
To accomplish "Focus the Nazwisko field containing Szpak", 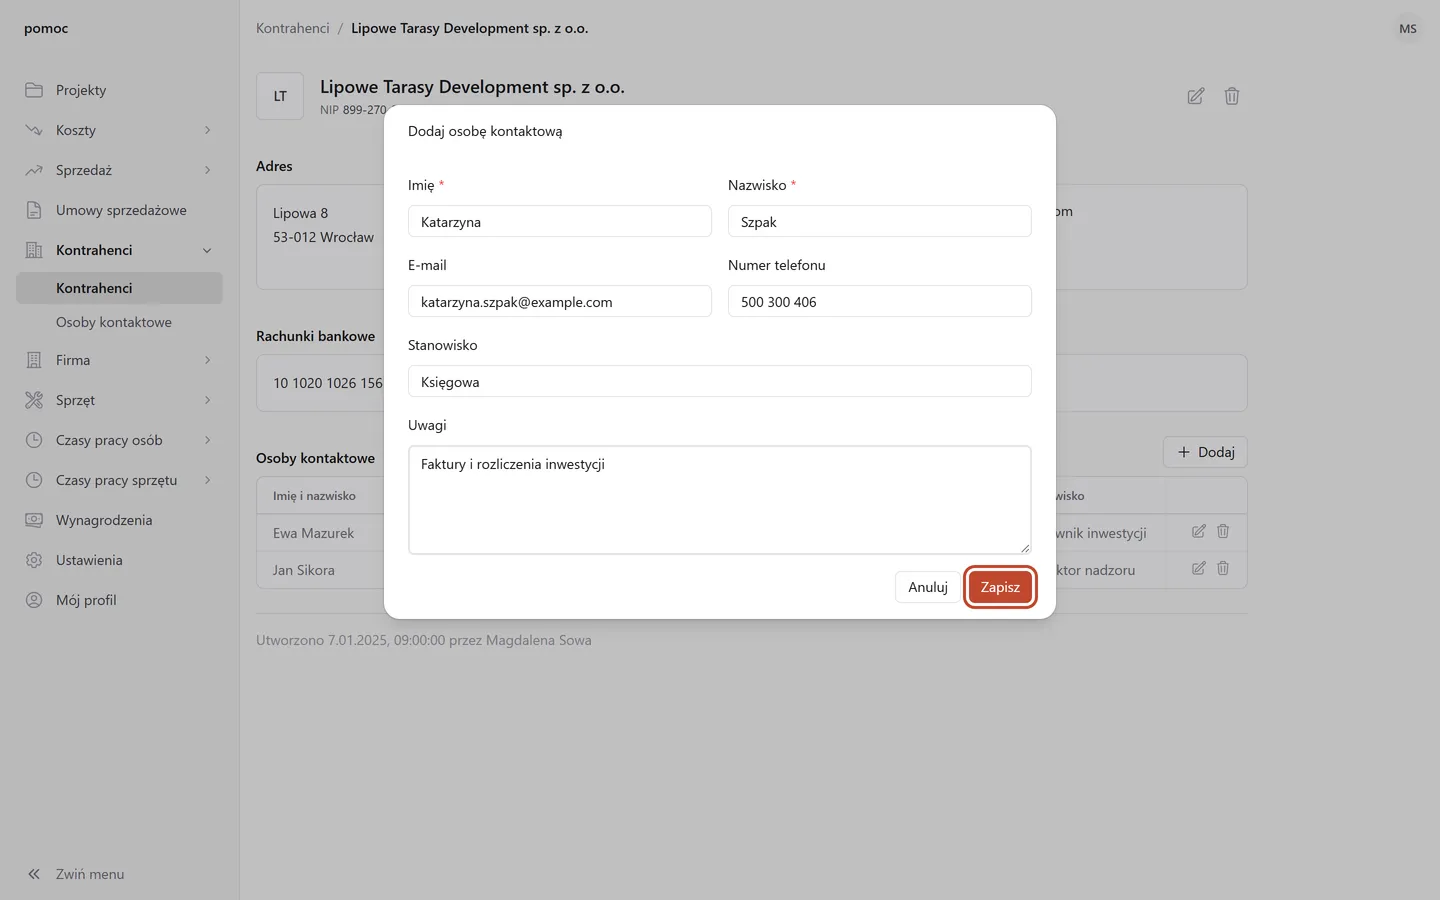I will [x=880, y=221].
